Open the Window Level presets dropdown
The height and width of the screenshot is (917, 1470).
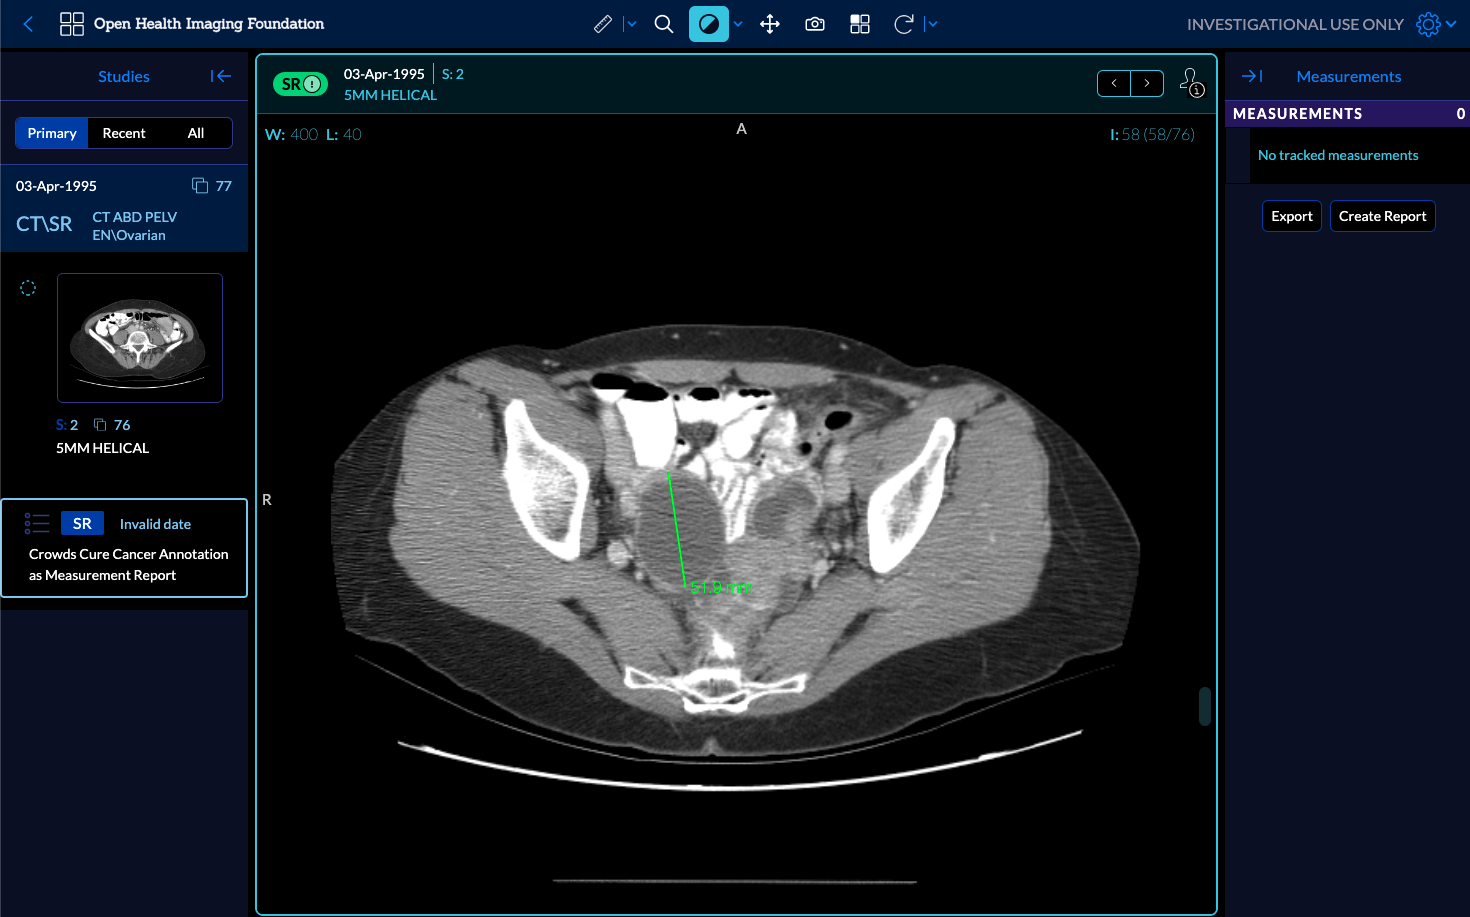tap(738, 24)
